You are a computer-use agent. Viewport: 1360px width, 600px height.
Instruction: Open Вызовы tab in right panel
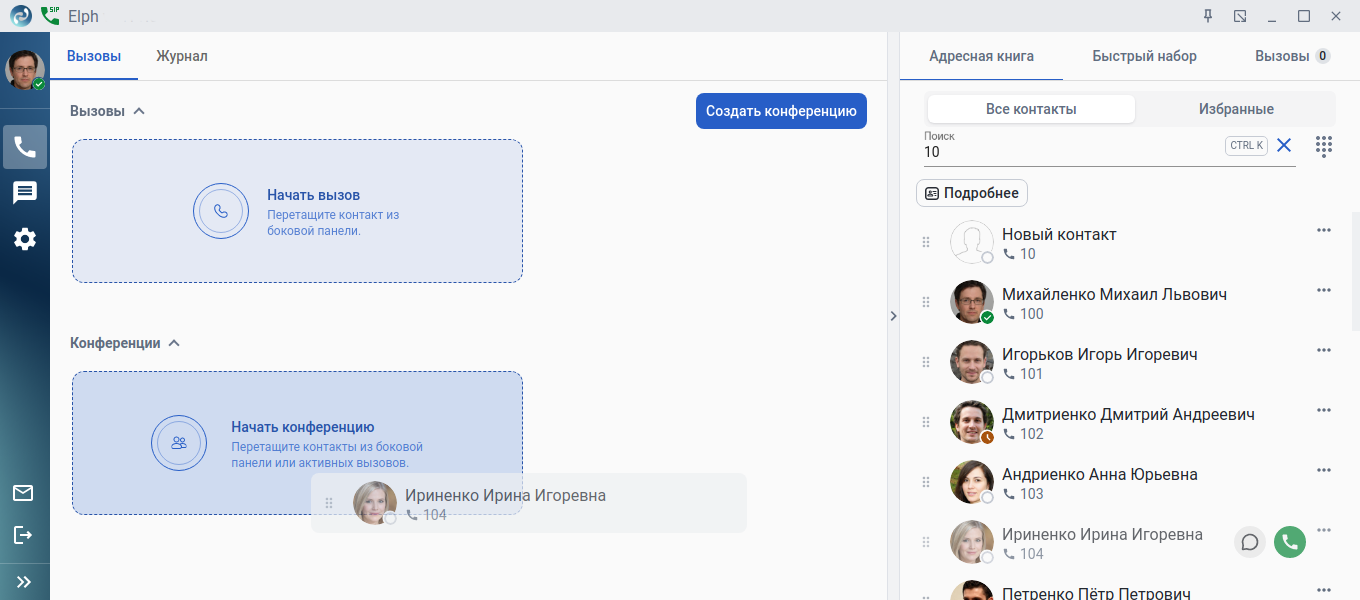pyautogui.click(x=1292, y=56)
